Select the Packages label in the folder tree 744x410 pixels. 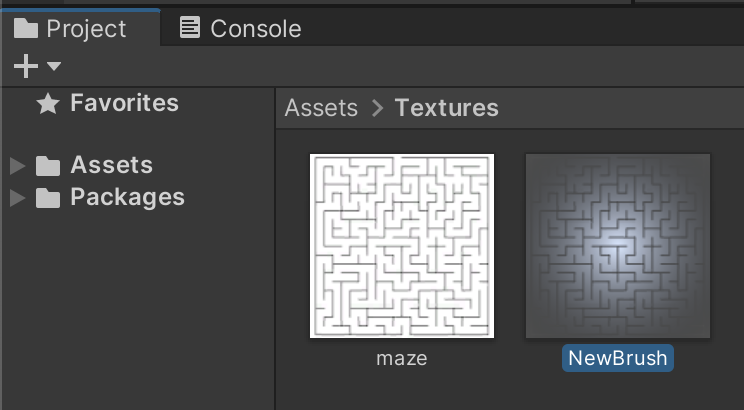(127, 197)
